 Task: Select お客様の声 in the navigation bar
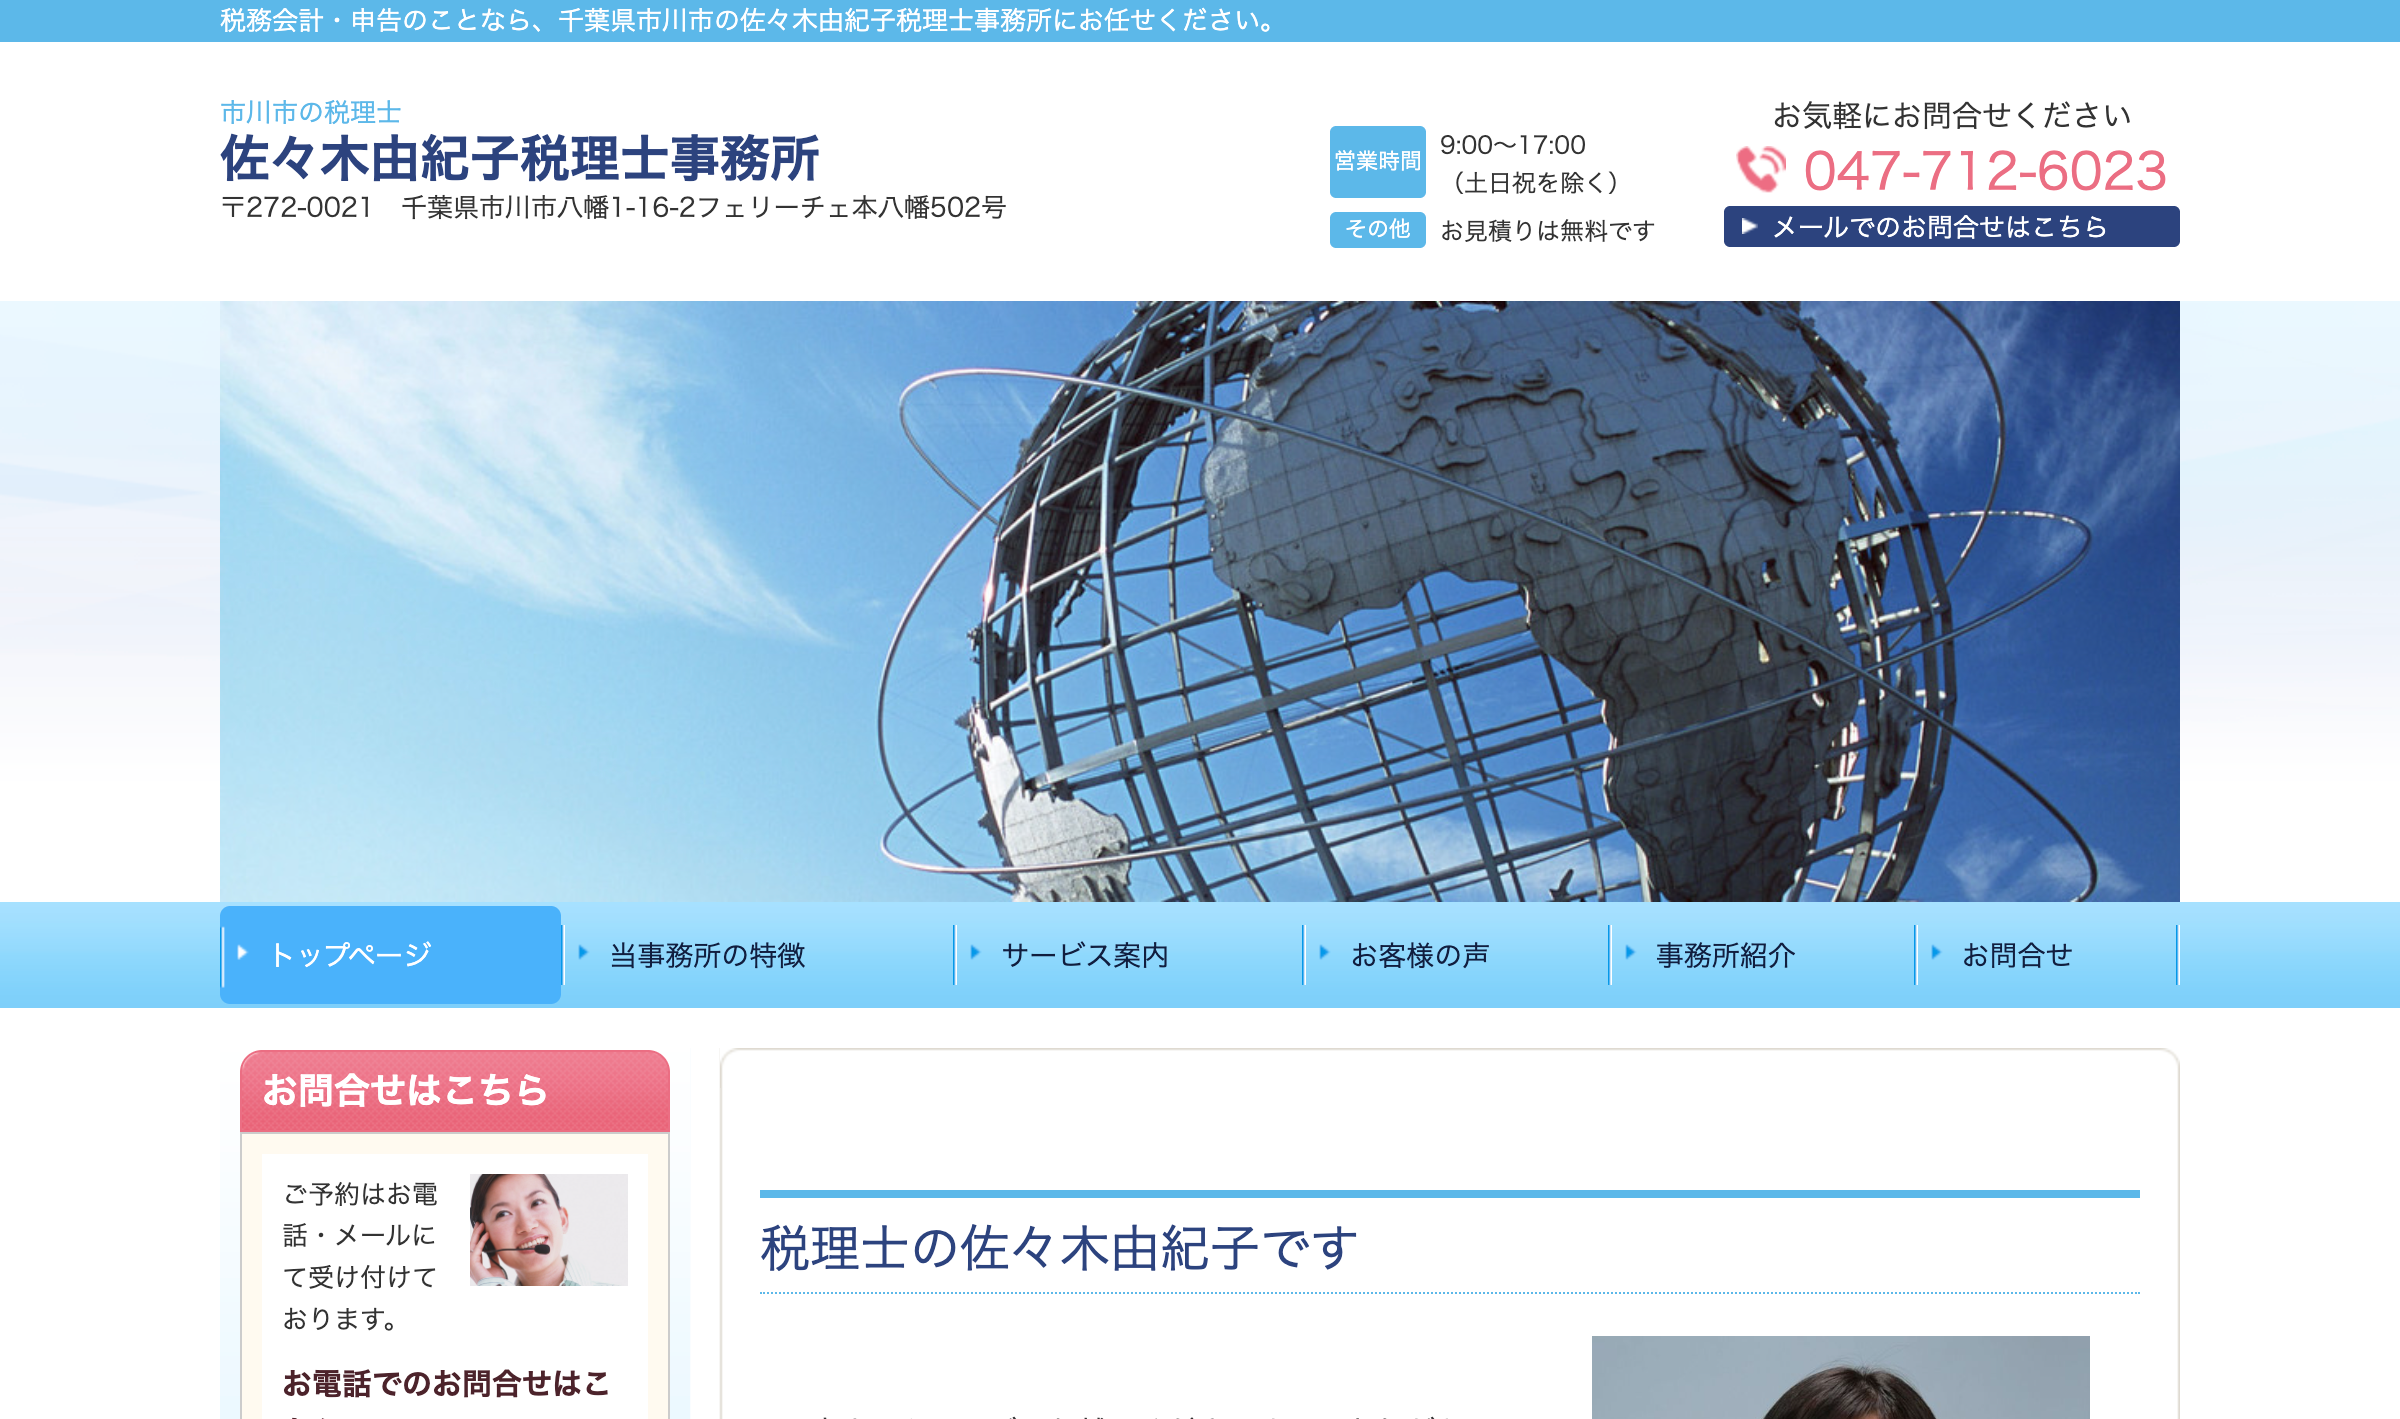tap(1420, 955)
